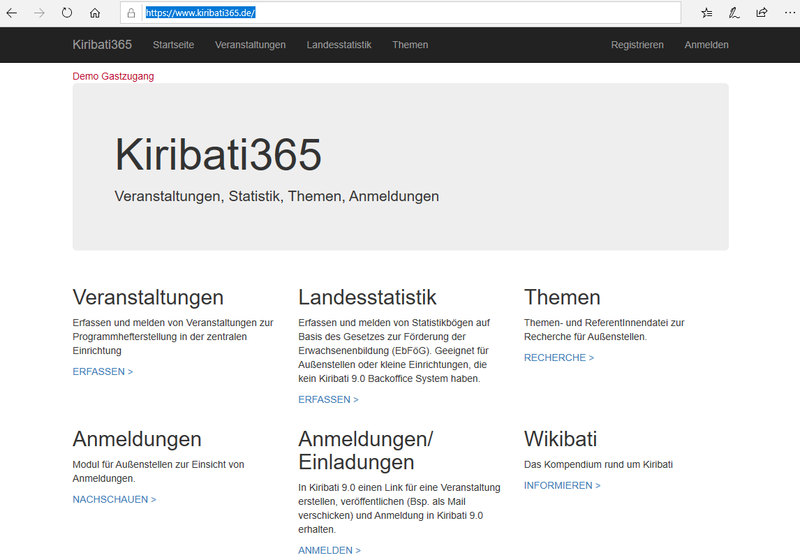Click the 'Themen- und ReferentInnendatei' description text
Screen dimensions: 800x560
point(604,329)
